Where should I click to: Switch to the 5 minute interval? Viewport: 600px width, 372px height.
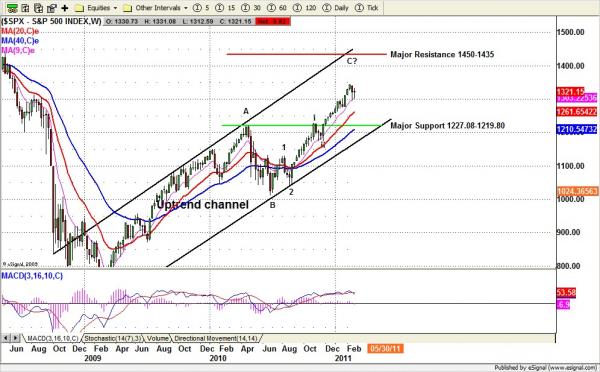(201, 8)
